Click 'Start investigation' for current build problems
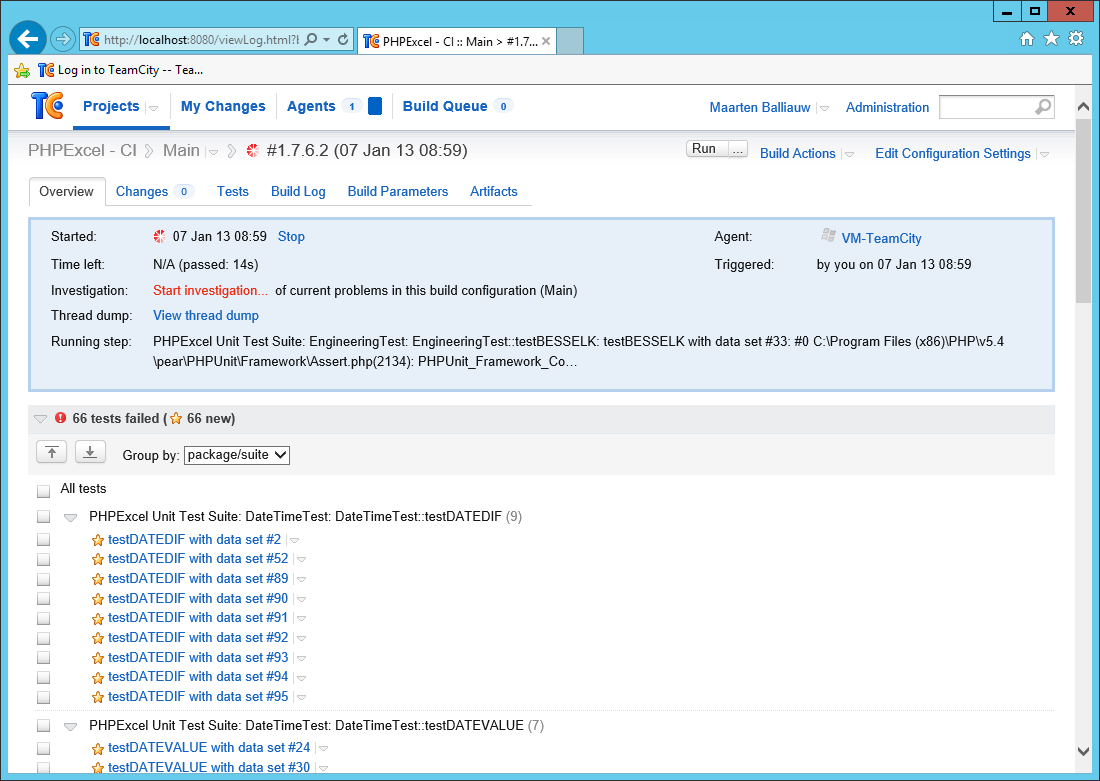Screen dimensions: 1100x781 (x=209, y=289)
